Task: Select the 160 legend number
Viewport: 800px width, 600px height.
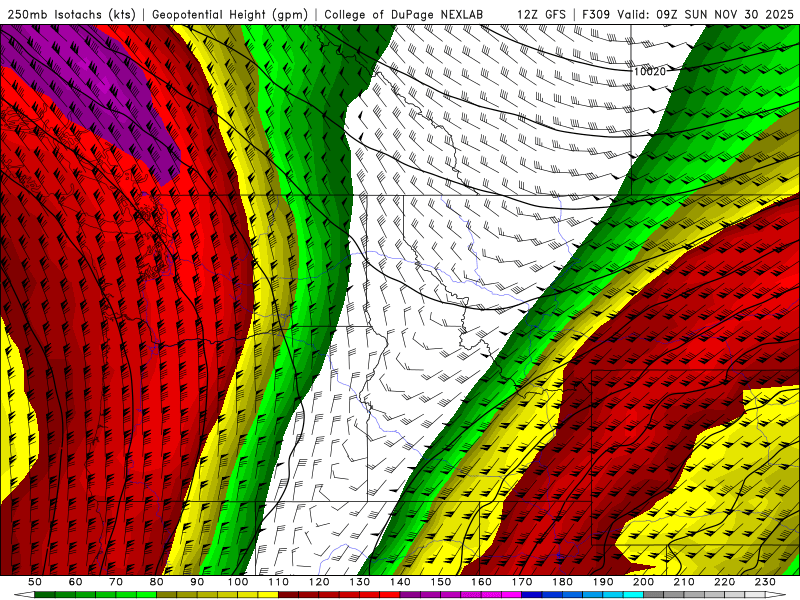Action: tap(482, 582)
